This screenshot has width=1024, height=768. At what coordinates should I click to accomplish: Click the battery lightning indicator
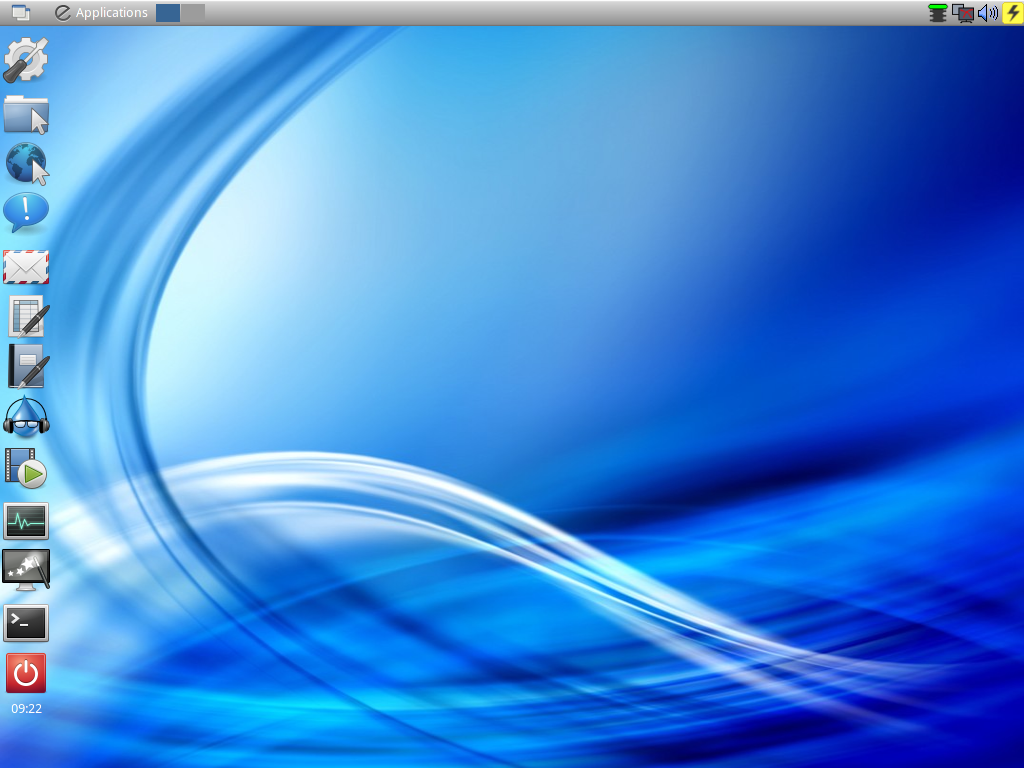[1011, 12]
